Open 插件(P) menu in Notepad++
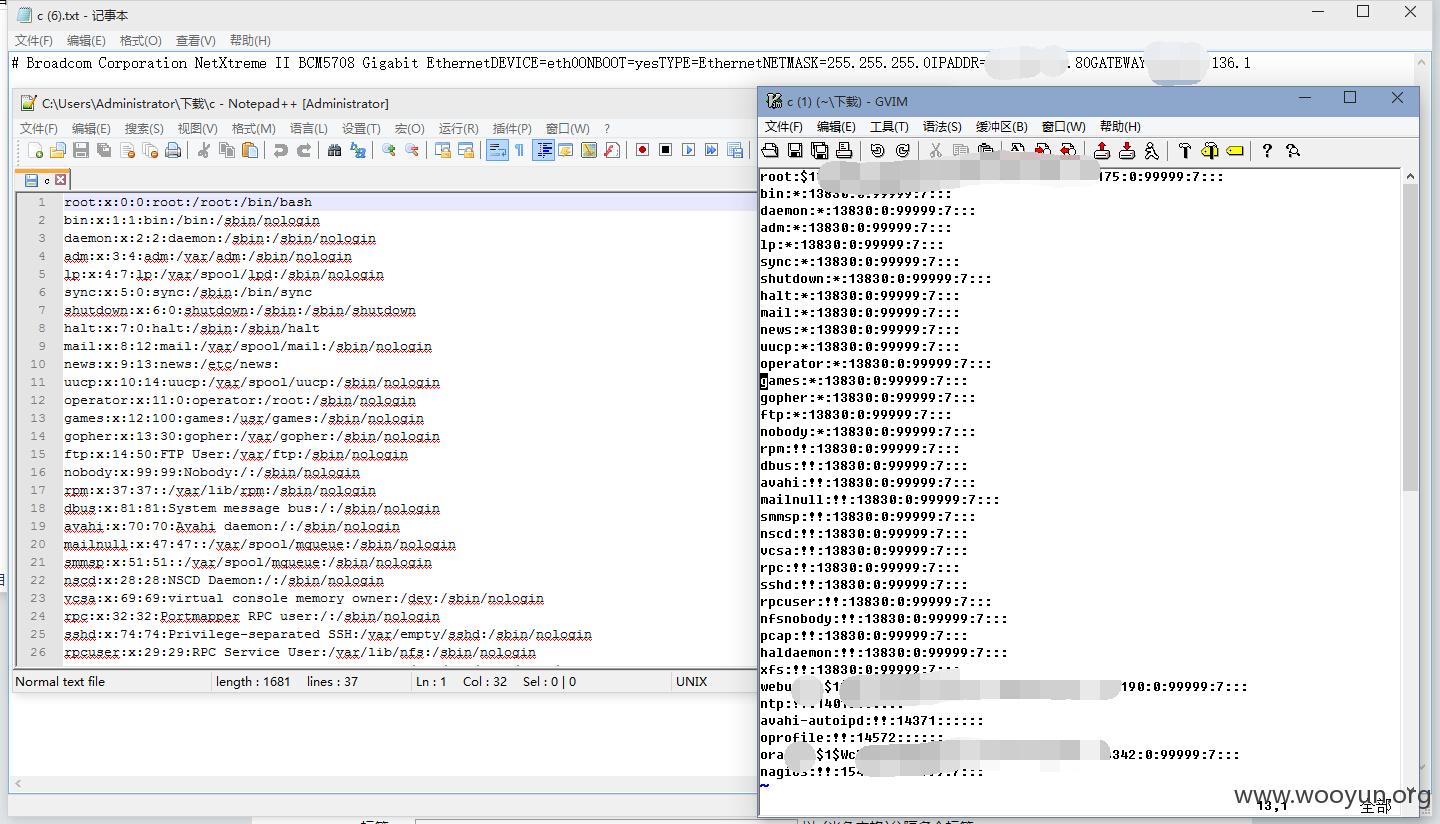Viewport: 1440px width, 824px height. coord(512,128)
